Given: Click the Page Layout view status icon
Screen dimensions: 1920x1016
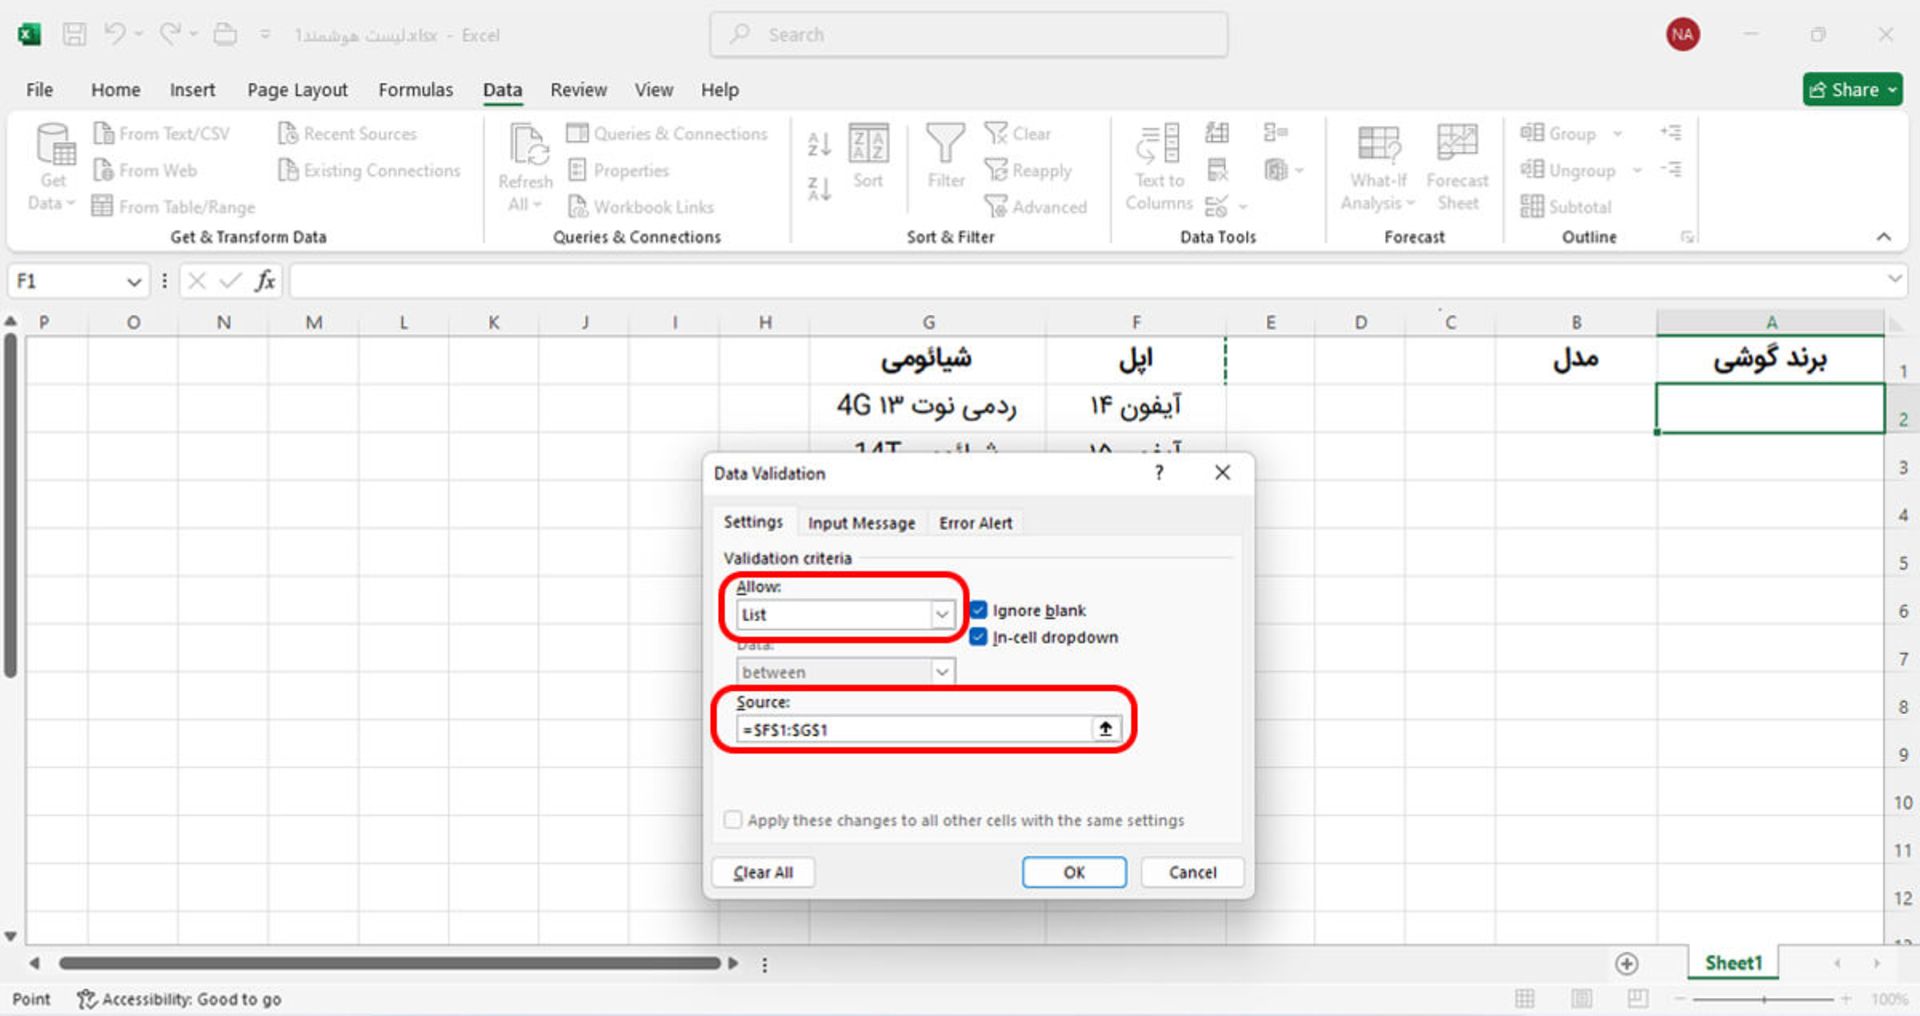Looking at the screenshot, I should pyautogui.click(x=1582, y=999).
